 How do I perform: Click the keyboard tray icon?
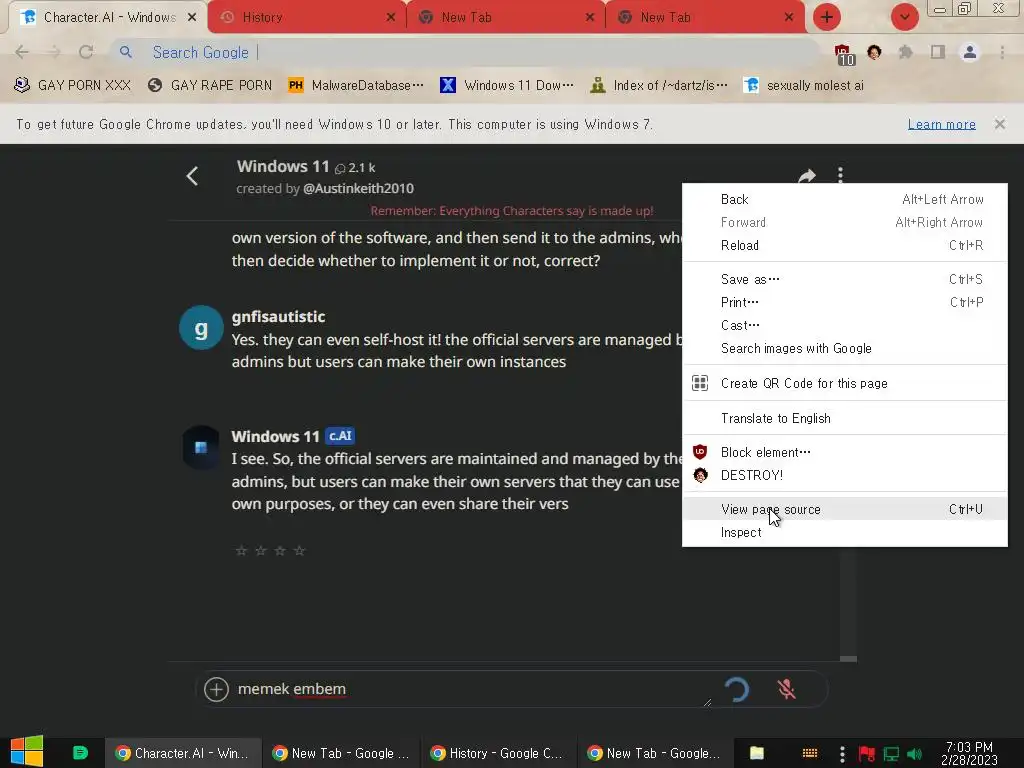tap(810, 753)
